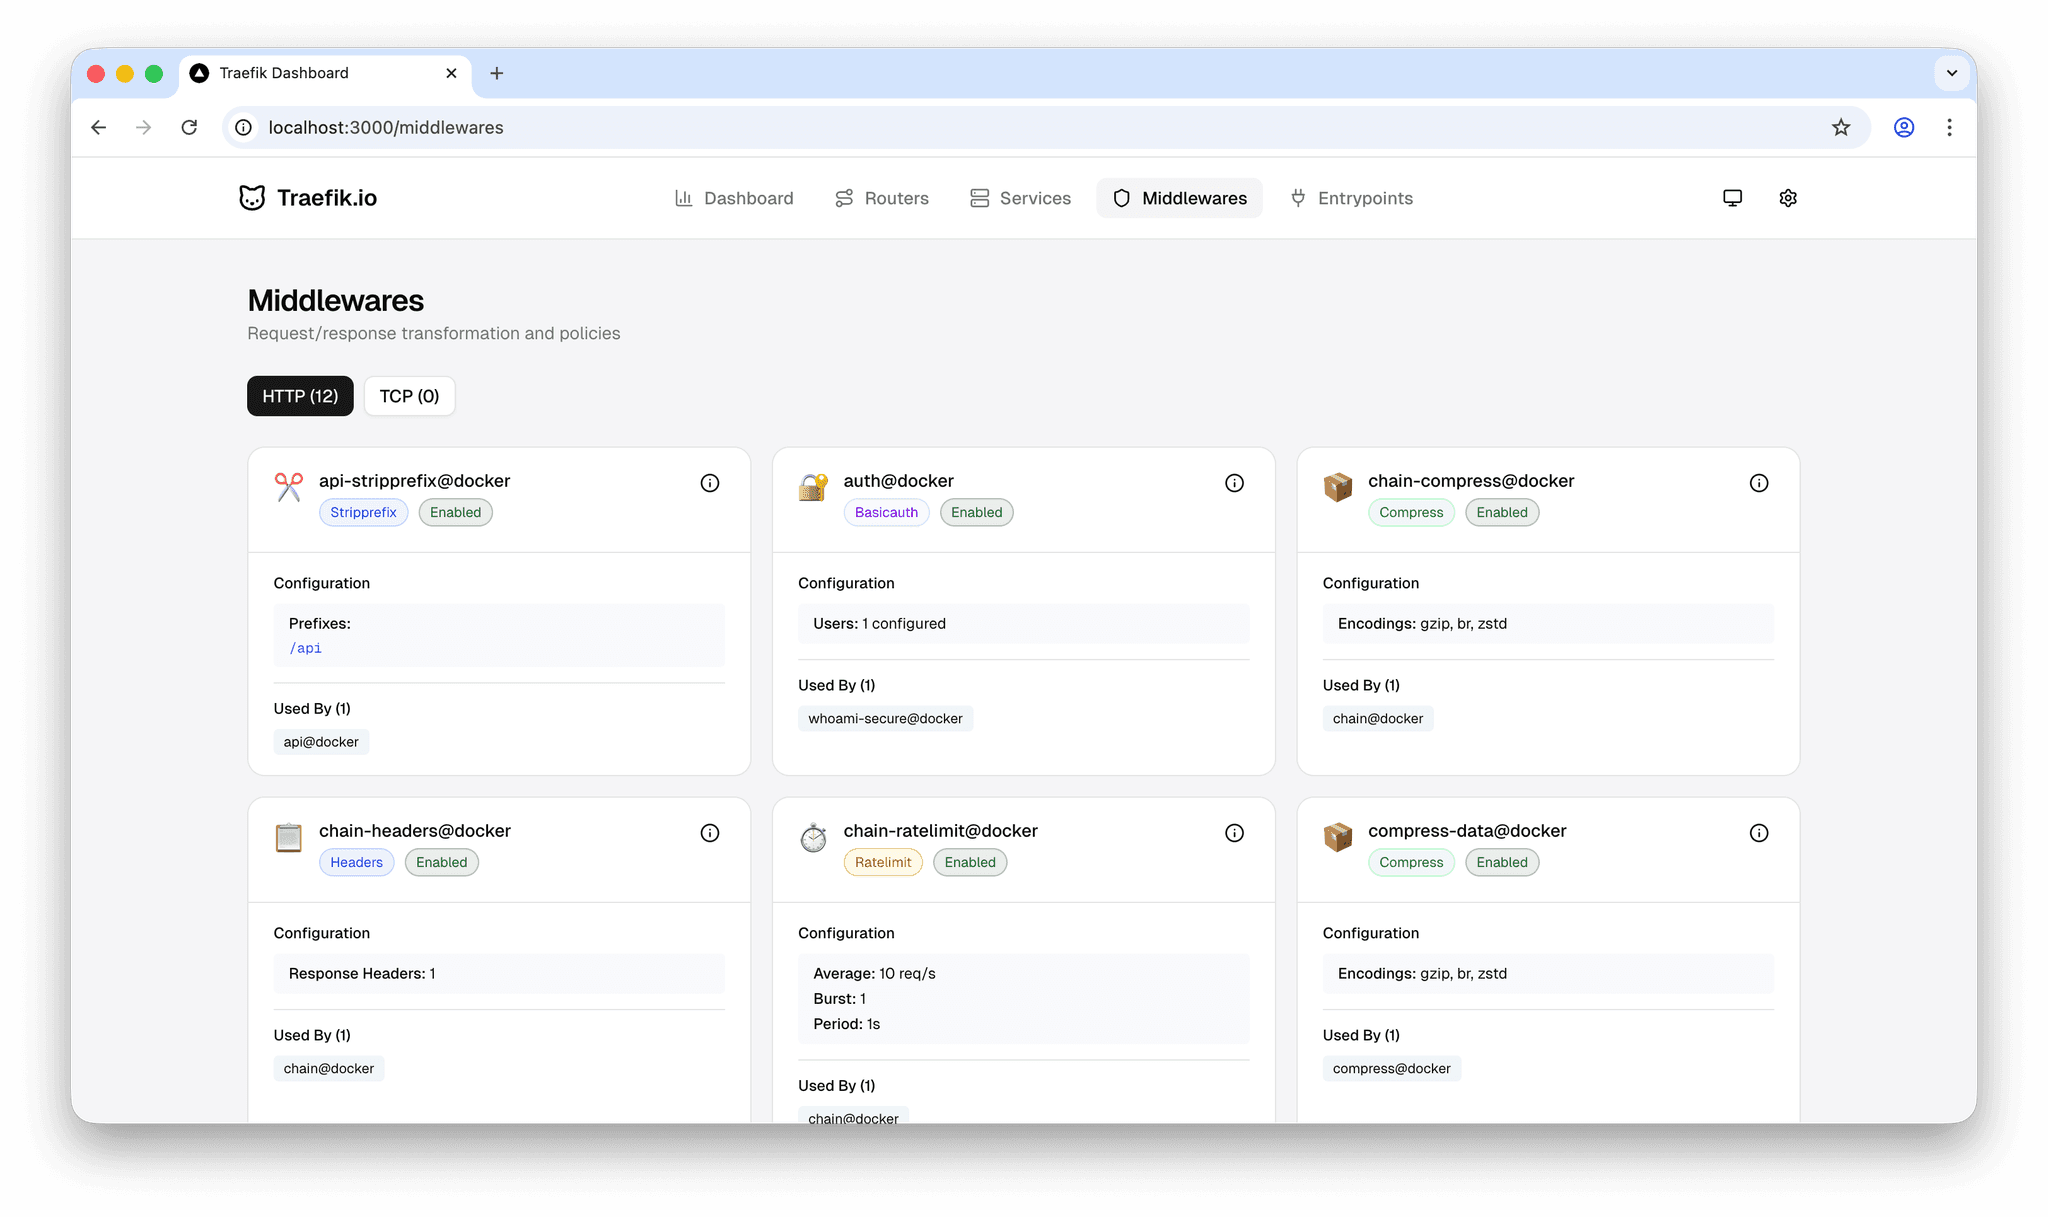Open Chrome's three-dot menu
Viewport: 2048px width, 1217px height.
[1949, 127]
